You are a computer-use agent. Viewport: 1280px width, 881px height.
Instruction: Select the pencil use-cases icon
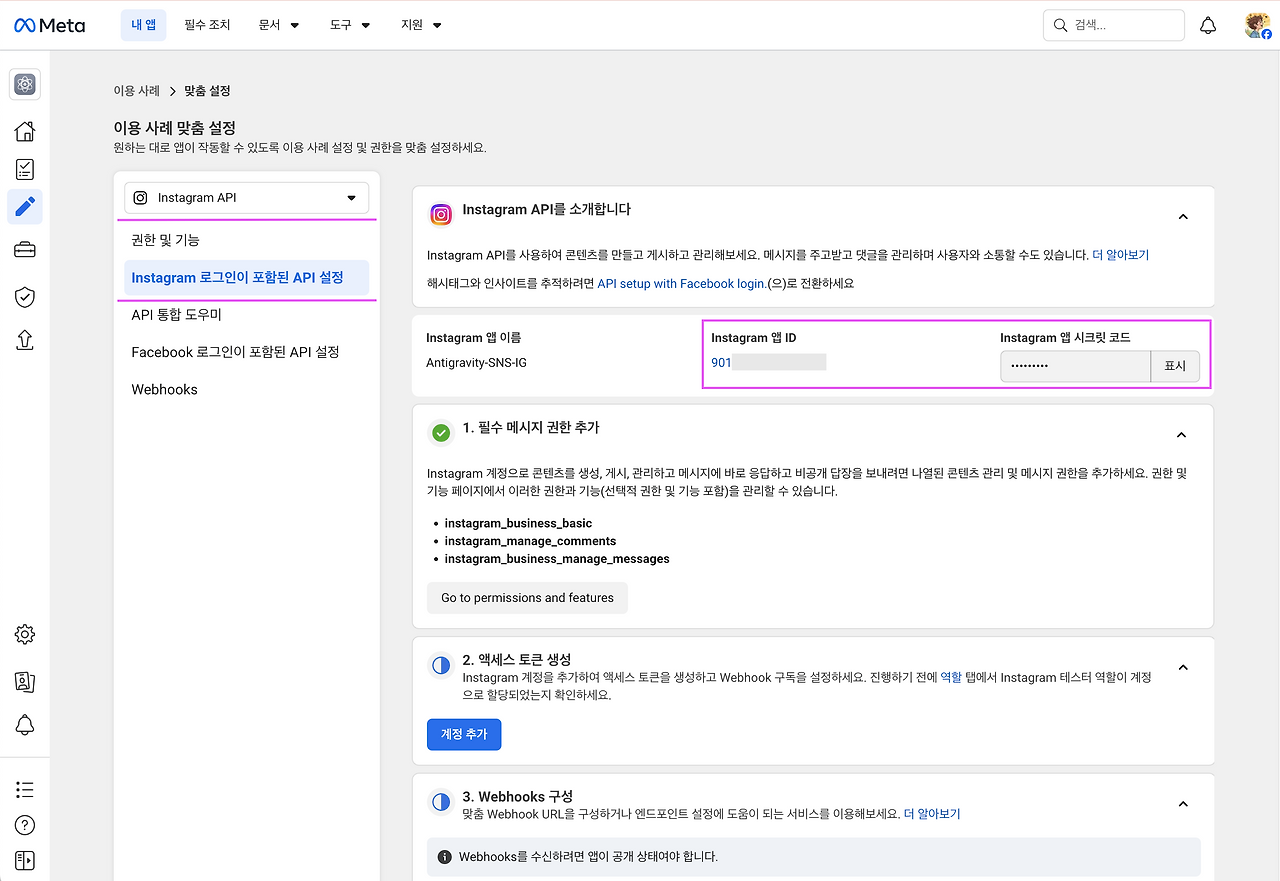(25, 207)
